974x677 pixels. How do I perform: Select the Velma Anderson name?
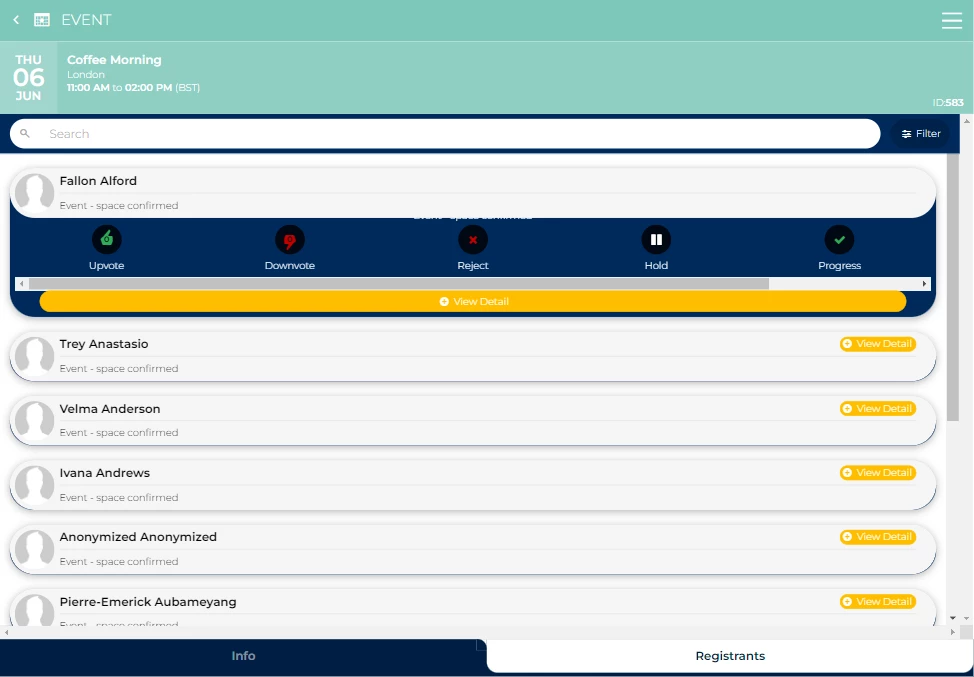(110, 409)
